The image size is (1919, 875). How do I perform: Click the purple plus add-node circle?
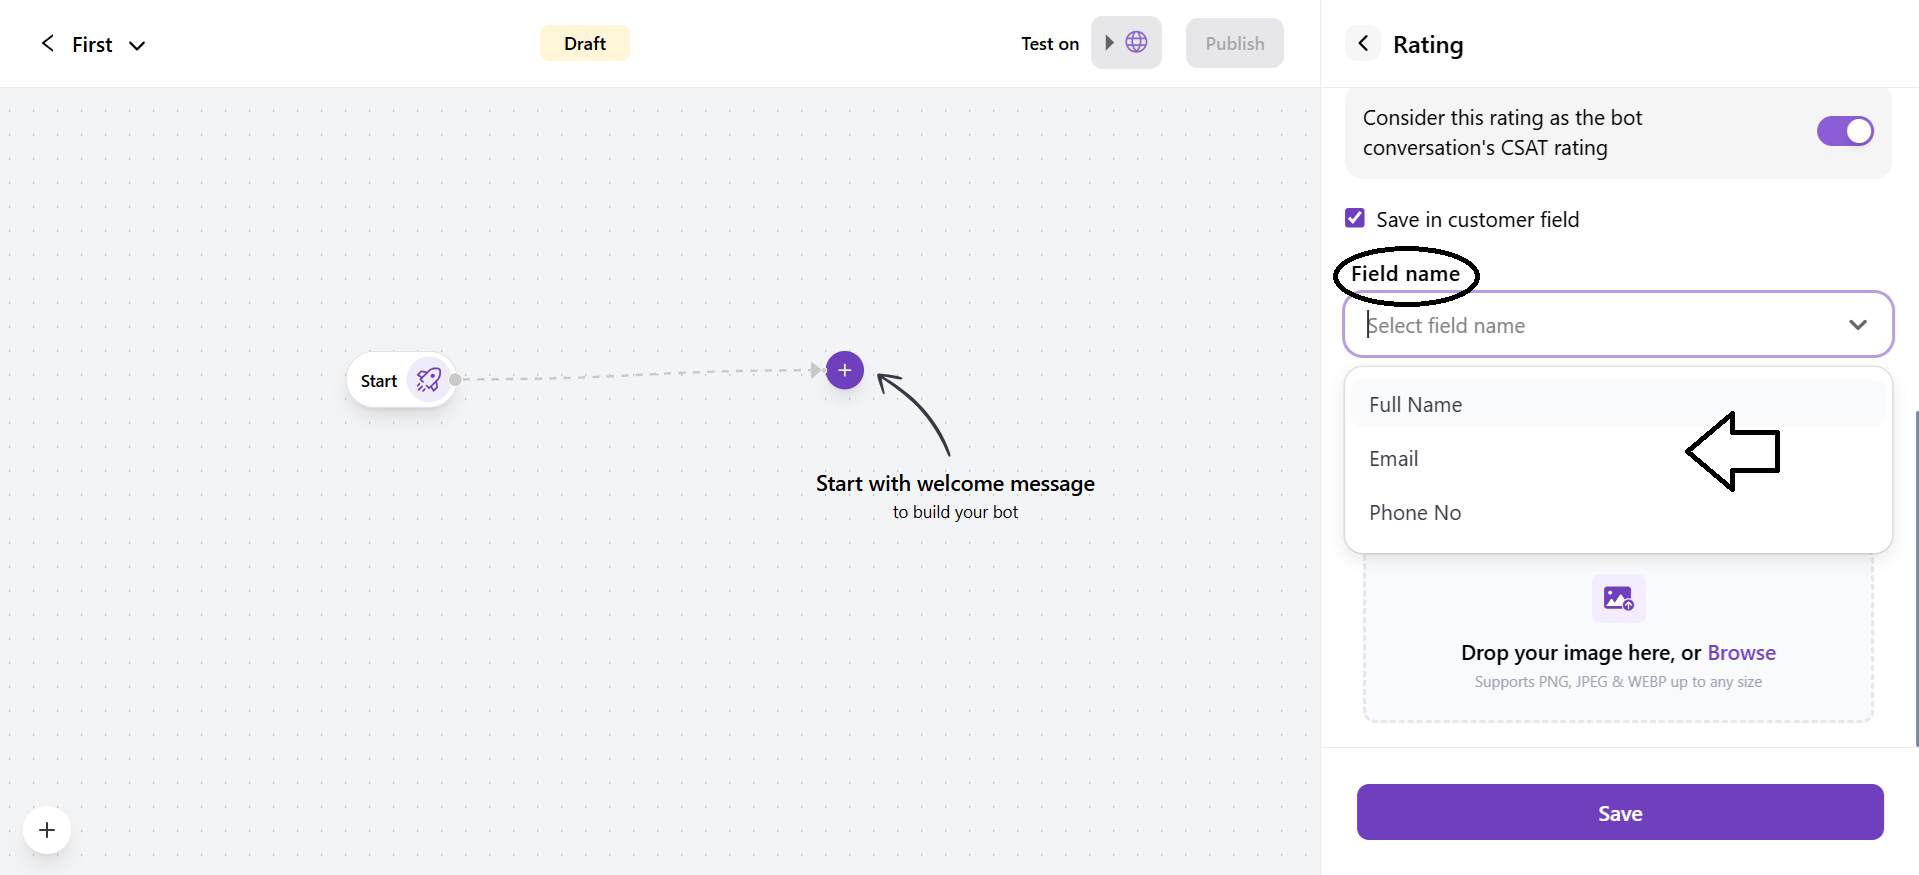844,370
